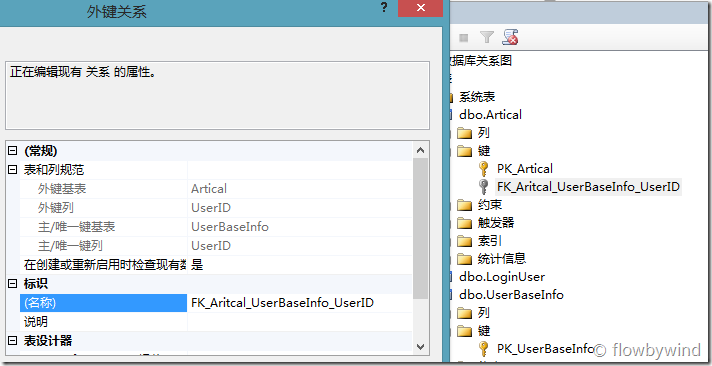This screenshot has width=712, height=366.
Task: Collapse the 表设计器 property category
Action: [x=13, y=341]
